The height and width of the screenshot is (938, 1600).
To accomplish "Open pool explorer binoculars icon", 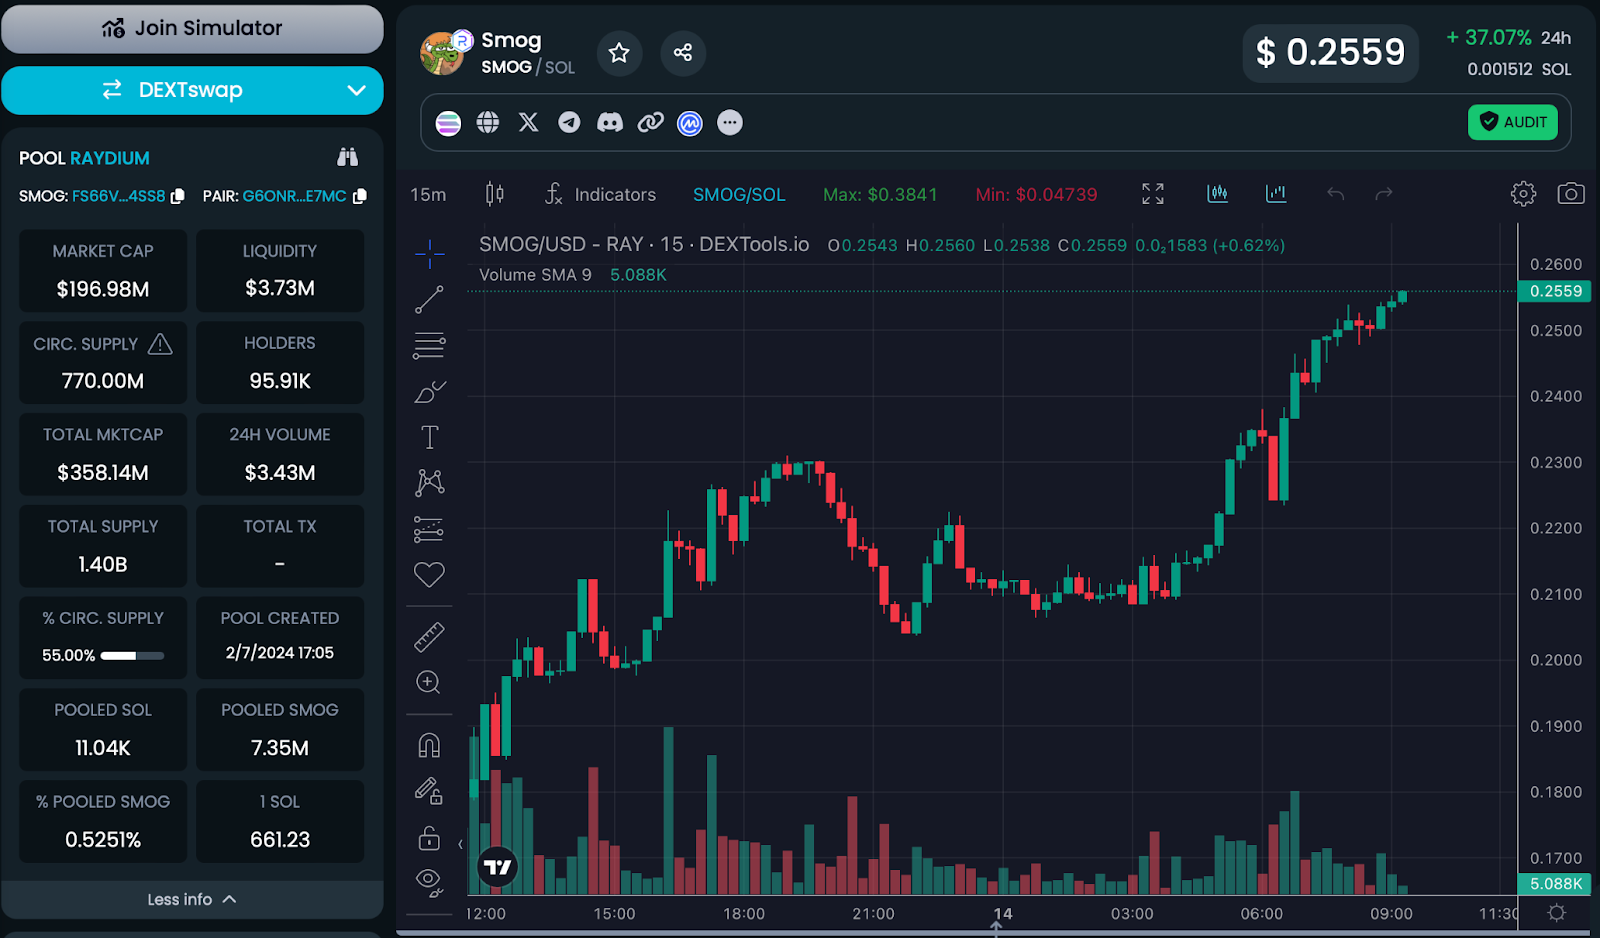I will [347, 157].
